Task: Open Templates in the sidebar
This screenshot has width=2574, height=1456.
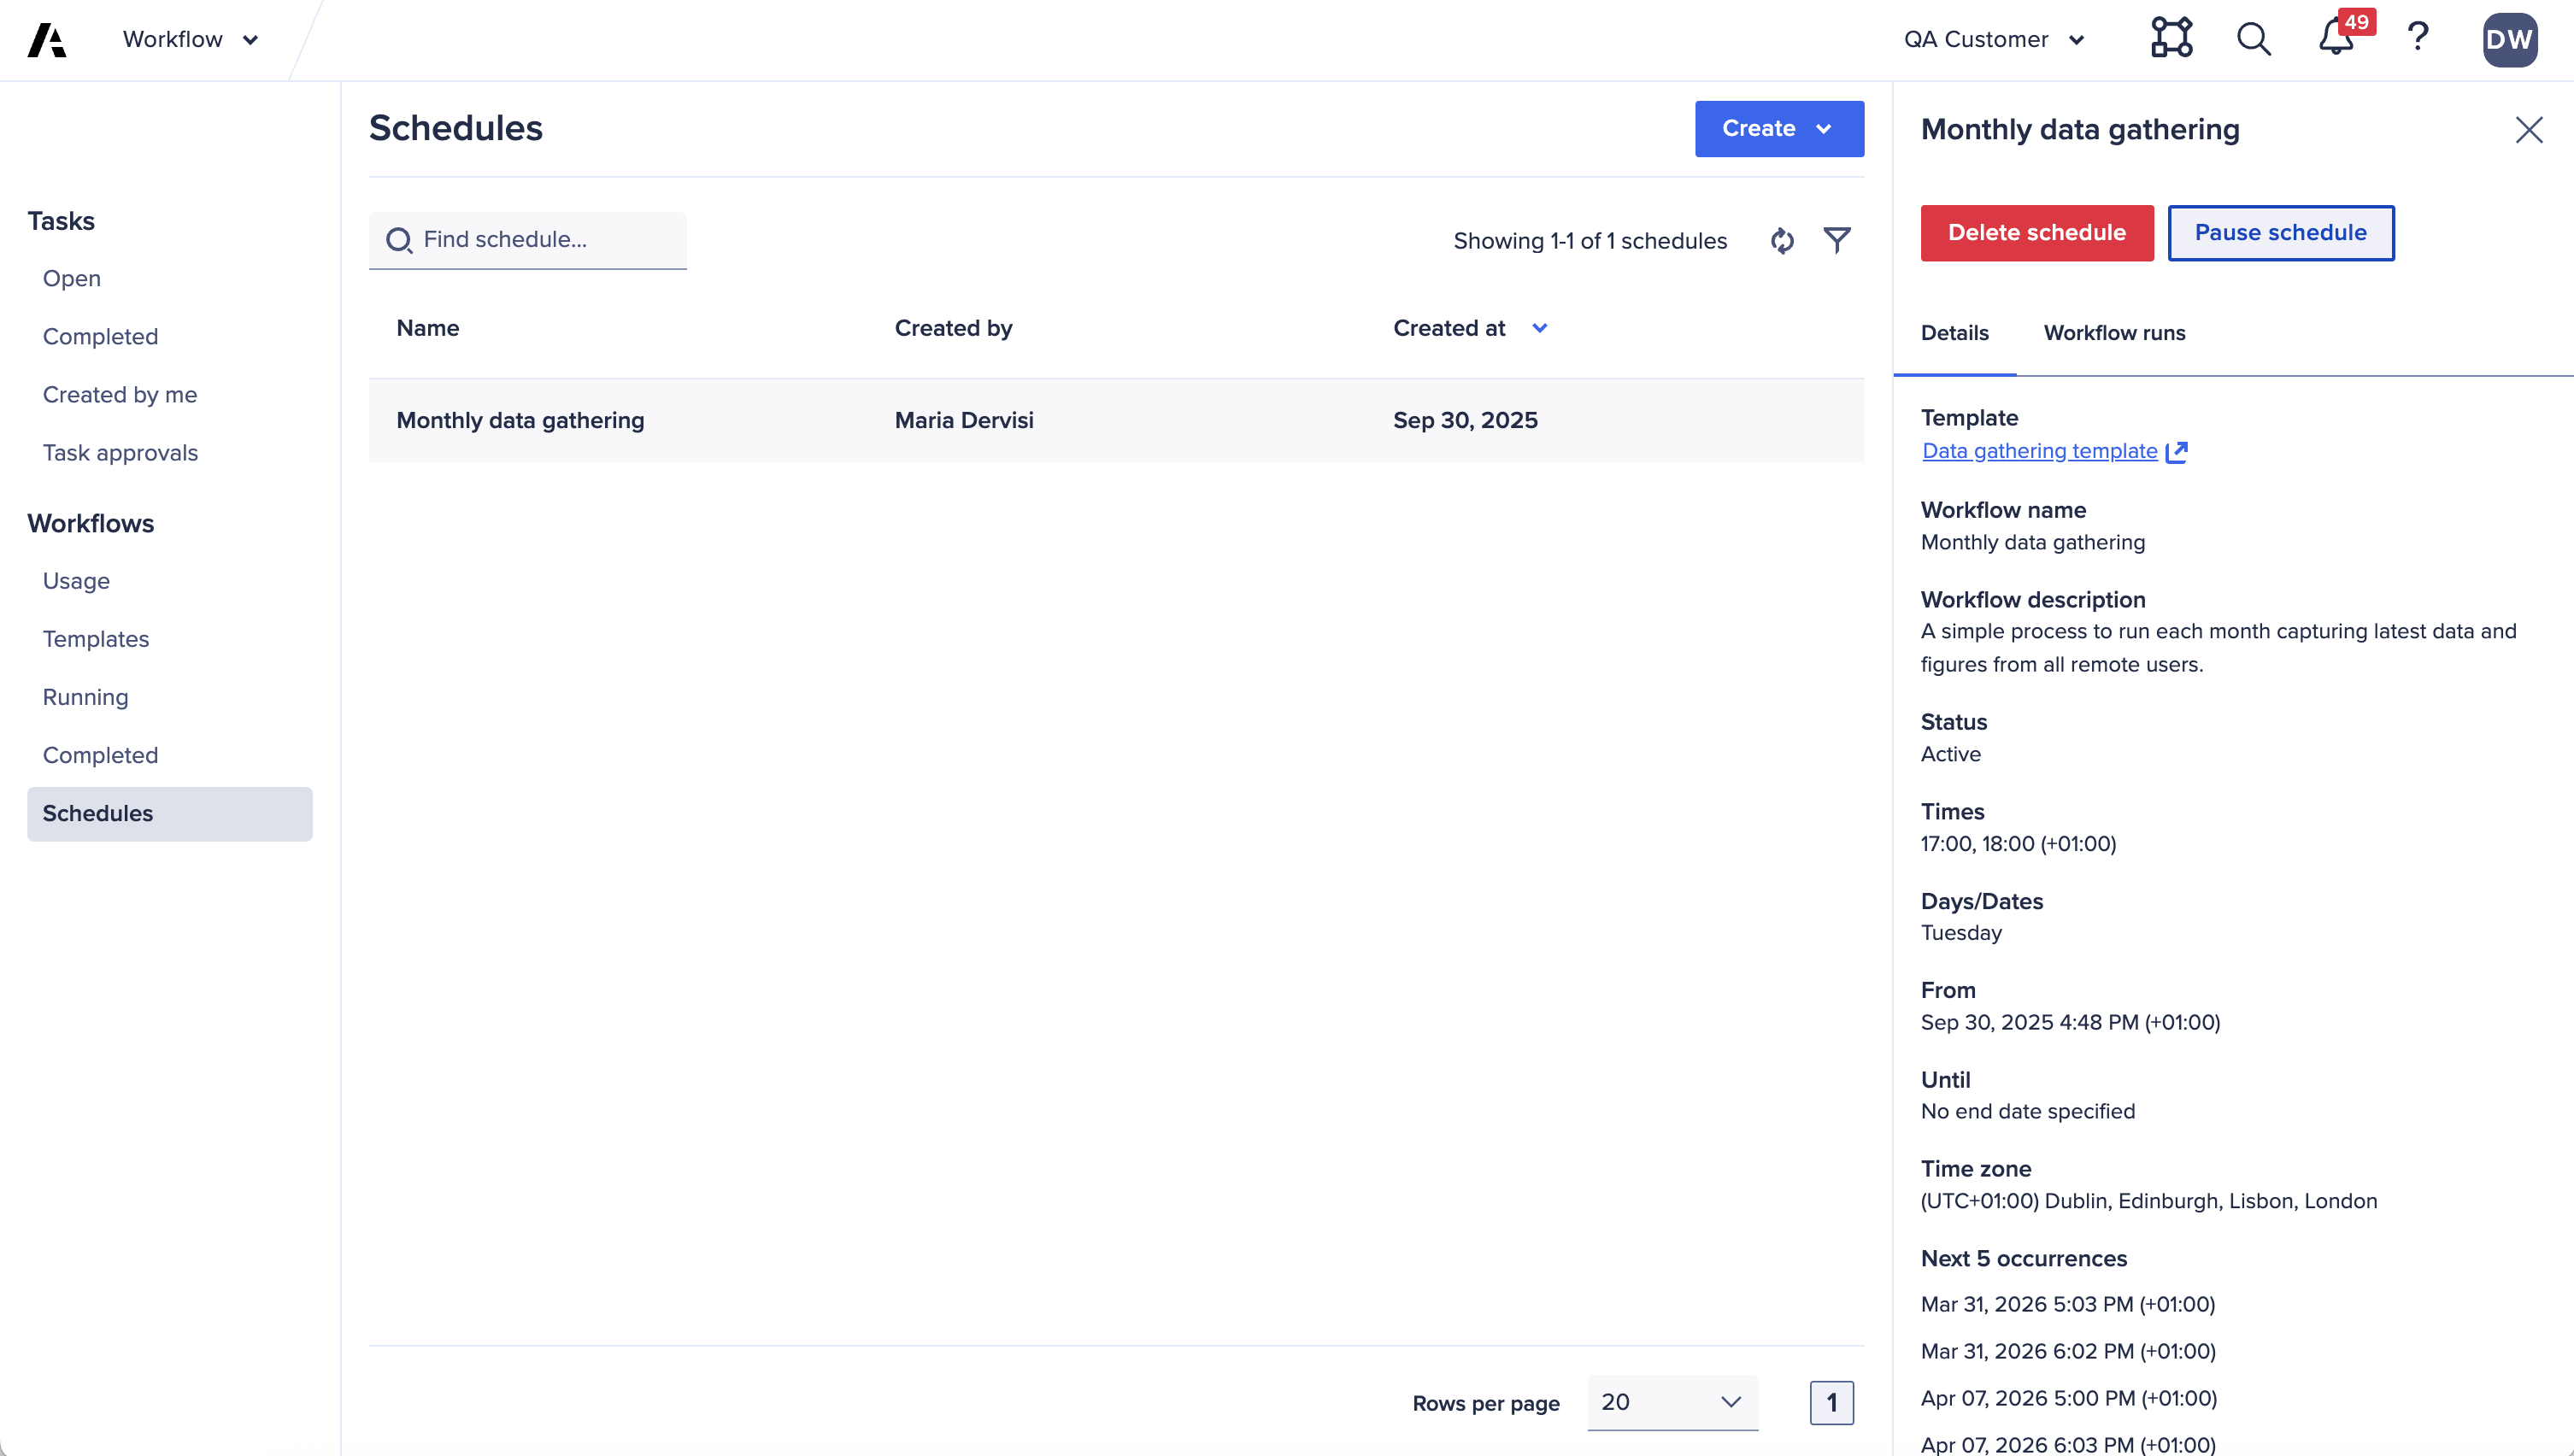Action: coord(96,639)
